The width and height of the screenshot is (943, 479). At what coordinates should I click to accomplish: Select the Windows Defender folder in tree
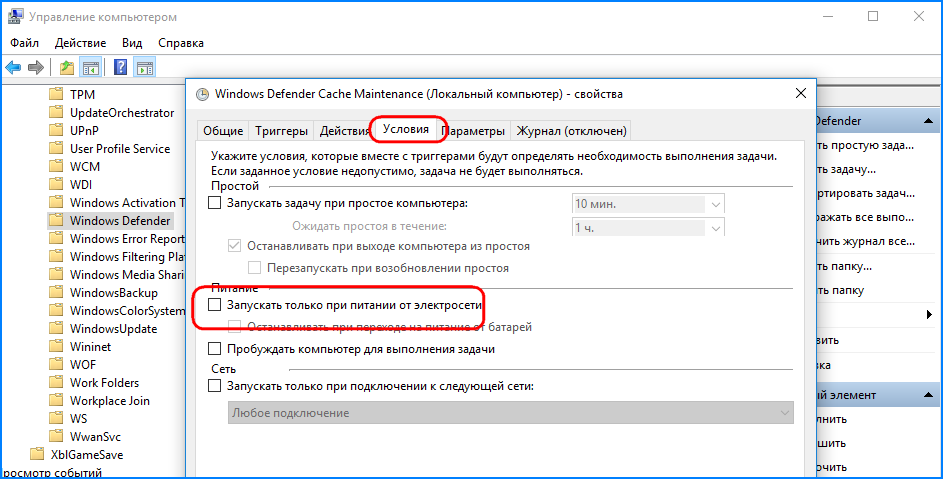(x=120, y=221)
